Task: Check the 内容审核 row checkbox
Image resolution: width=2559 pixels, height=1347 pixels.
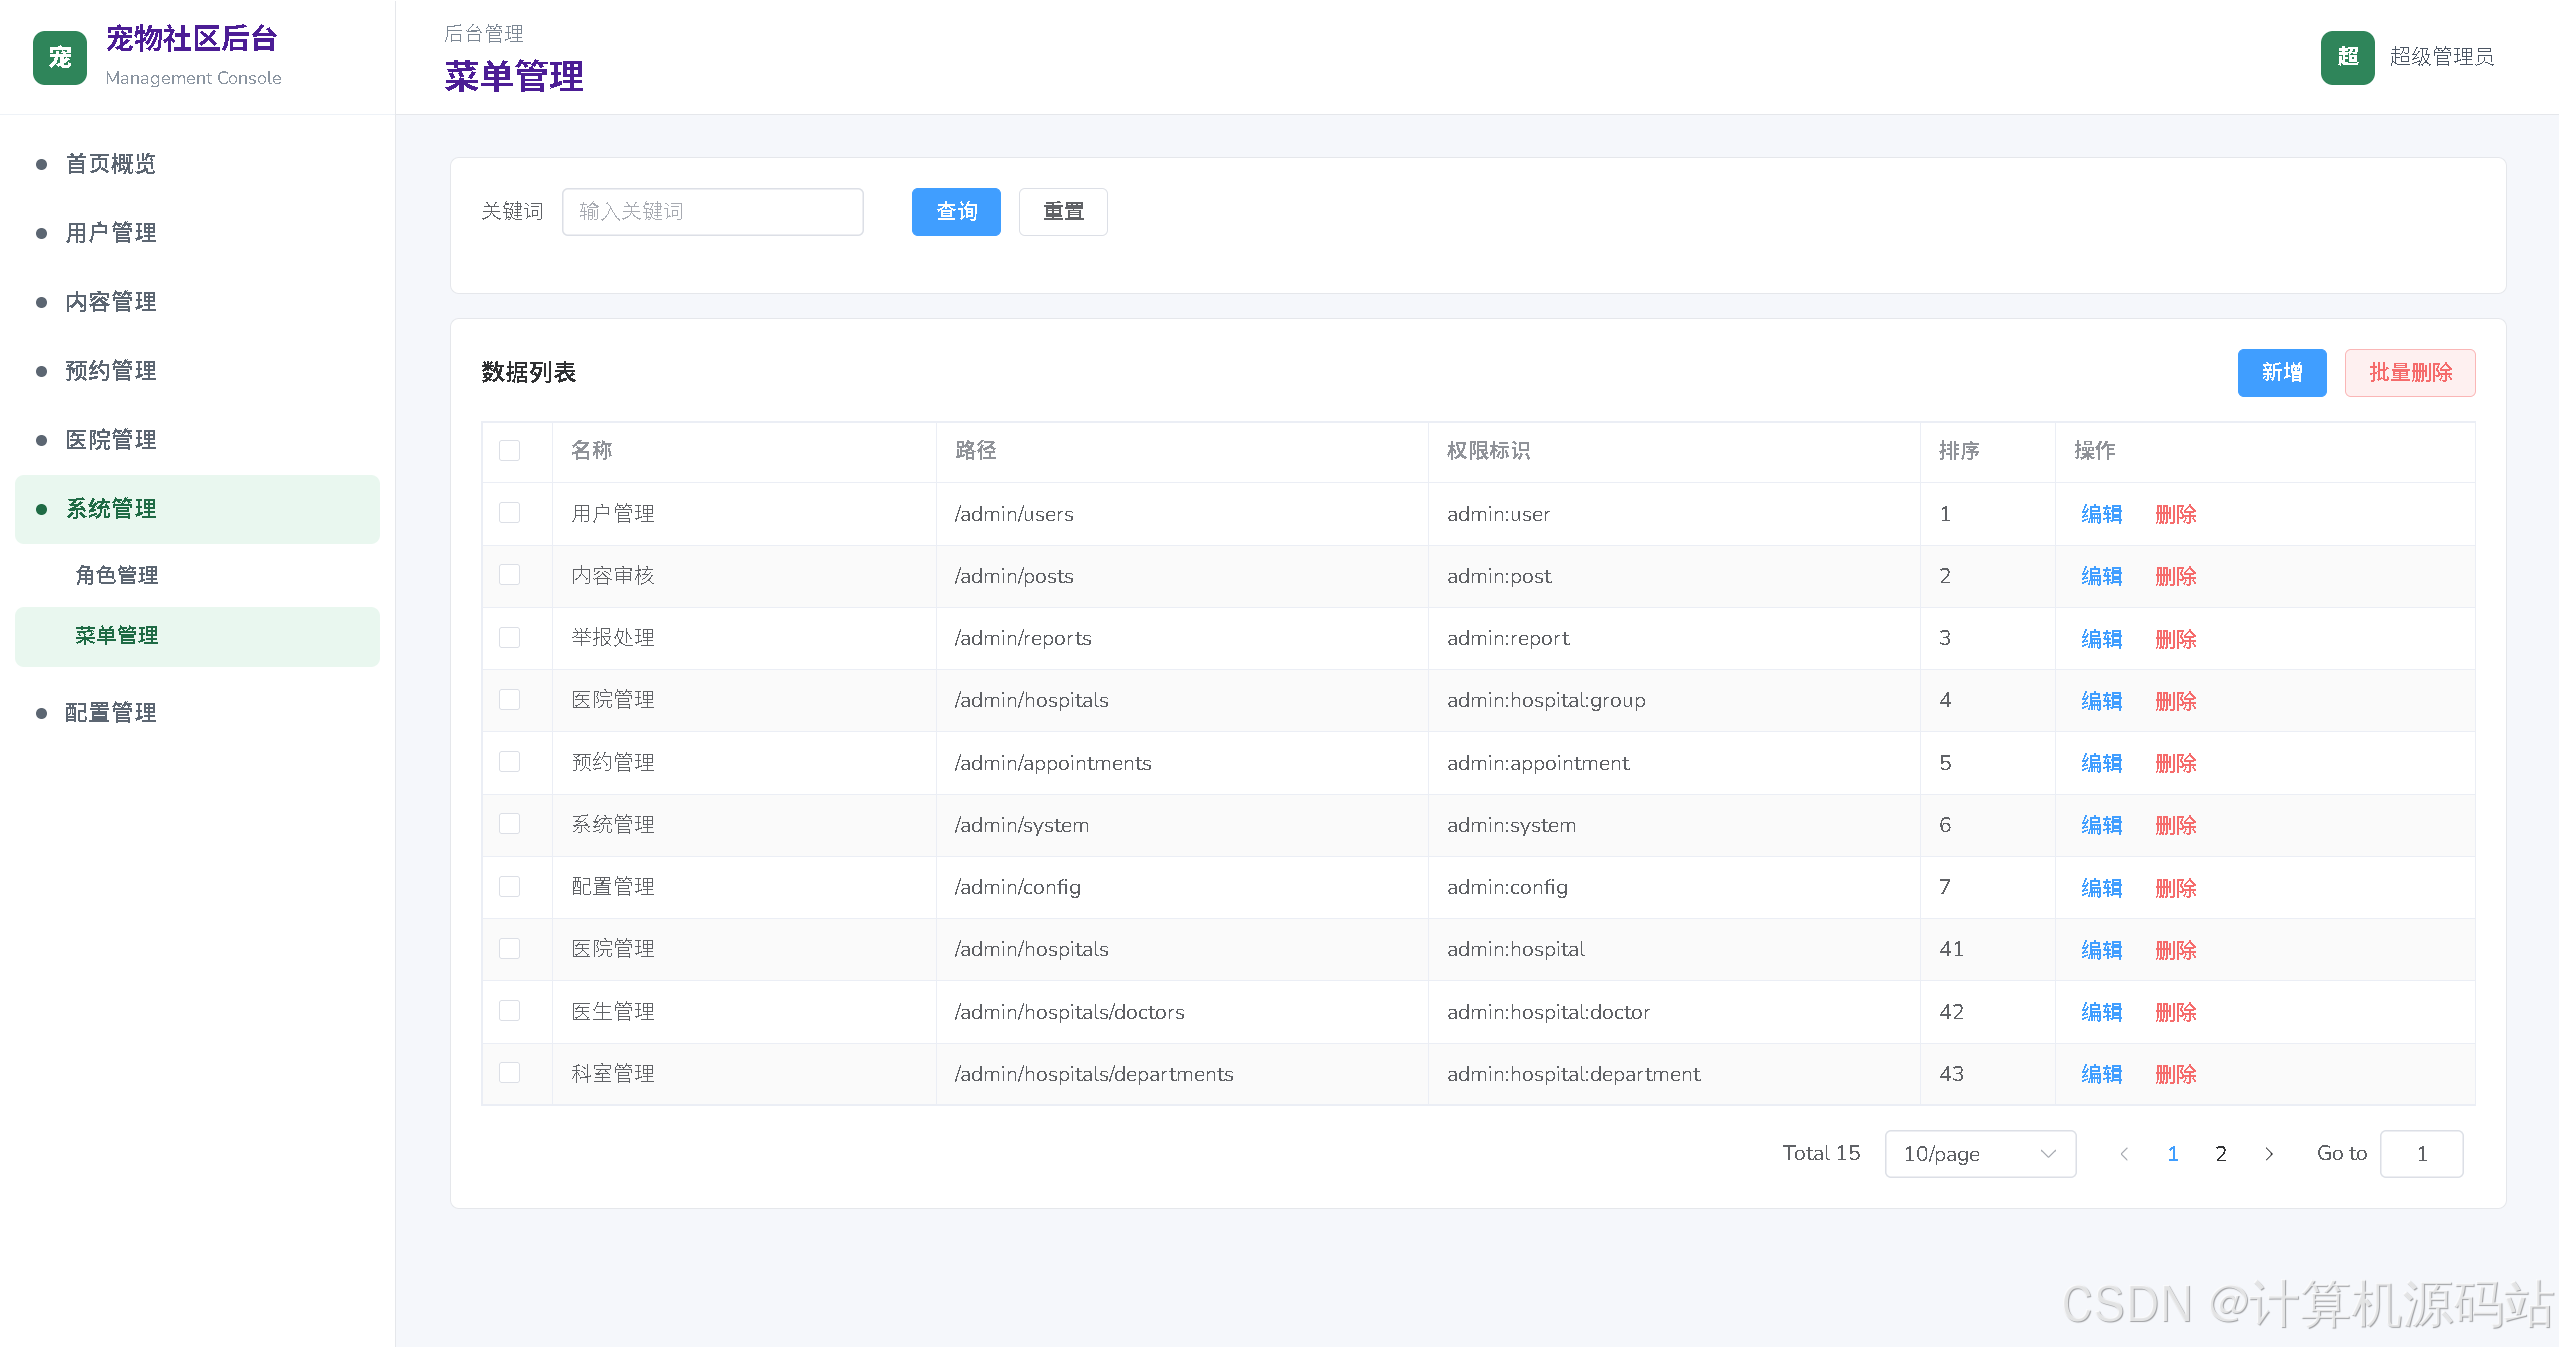Action: point(510,575)
